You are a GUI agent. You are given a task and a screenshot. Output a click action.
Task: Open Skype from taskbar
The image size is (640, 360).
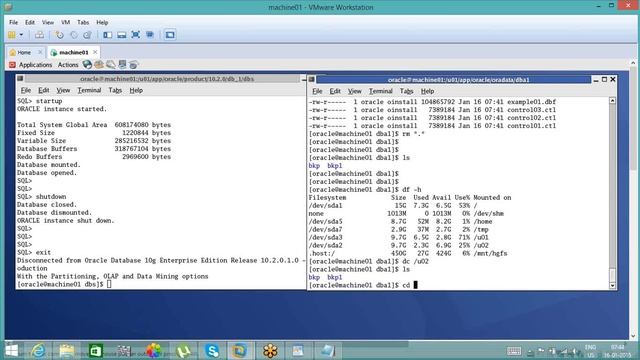point(212,351)
